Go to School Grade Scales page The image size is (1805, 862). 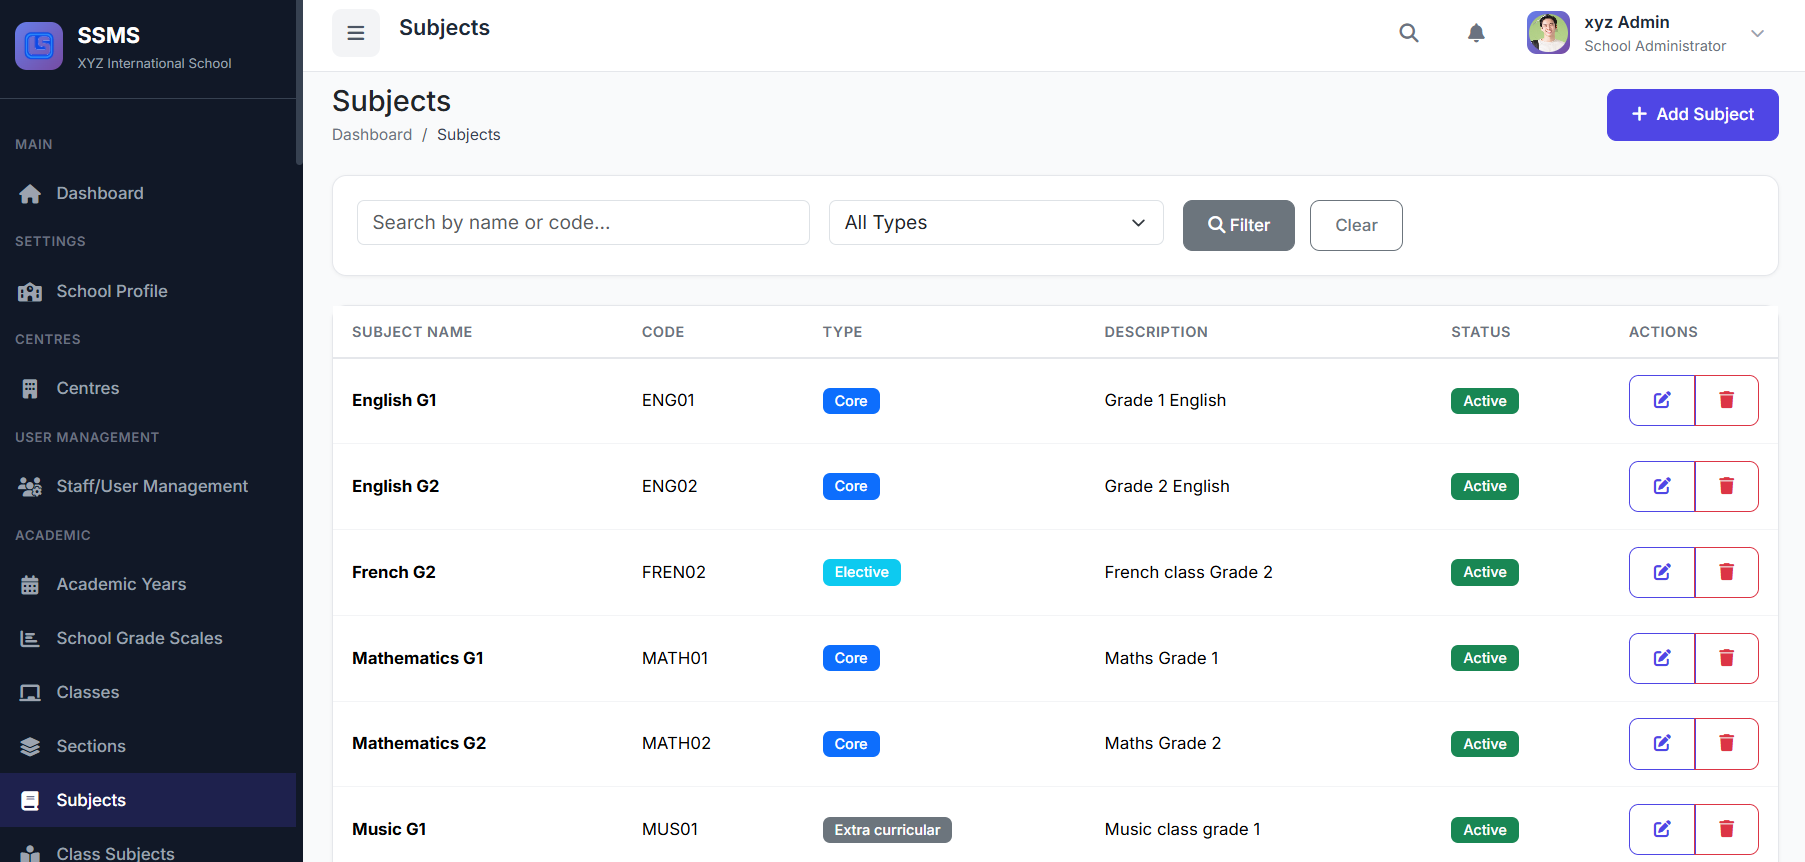139,638
